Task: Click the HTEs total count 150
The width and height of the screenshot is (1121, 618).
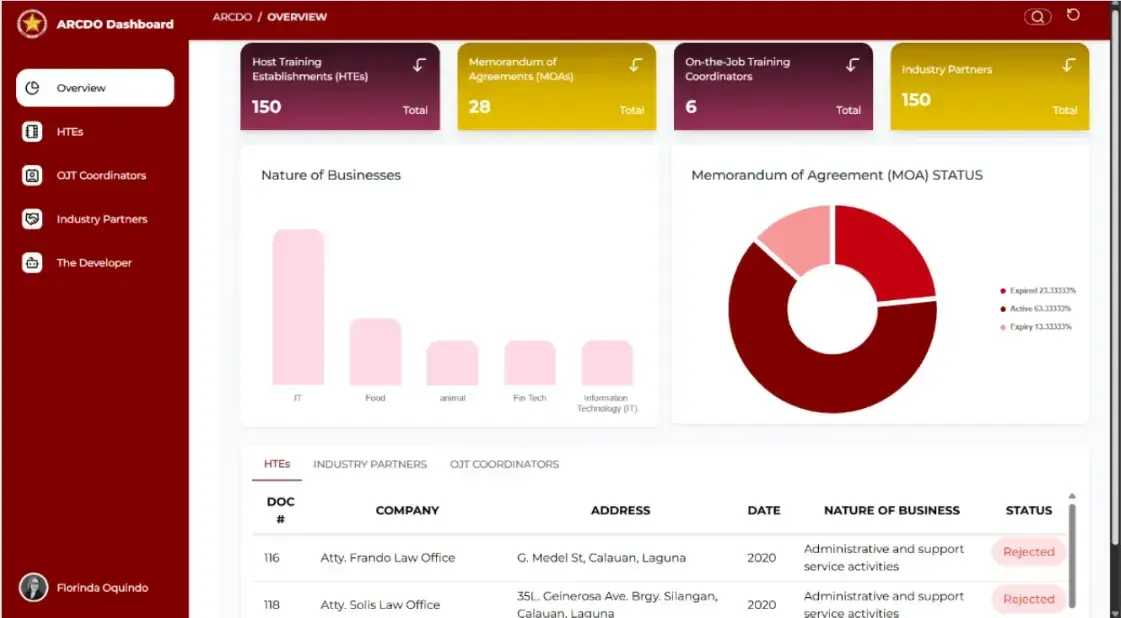Action: click(267, 107)
